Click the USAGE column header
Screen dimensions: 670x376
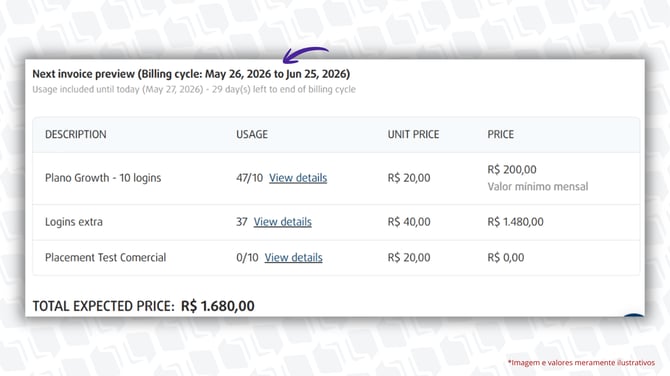click(252, 134)
